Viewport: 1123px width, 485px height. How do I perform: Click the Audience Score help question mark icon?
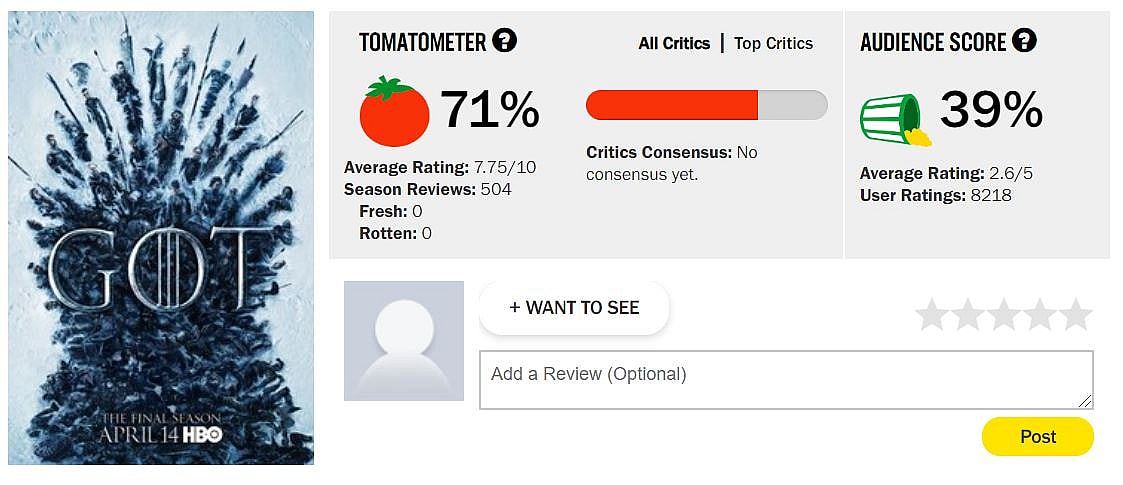[1024, 41]
